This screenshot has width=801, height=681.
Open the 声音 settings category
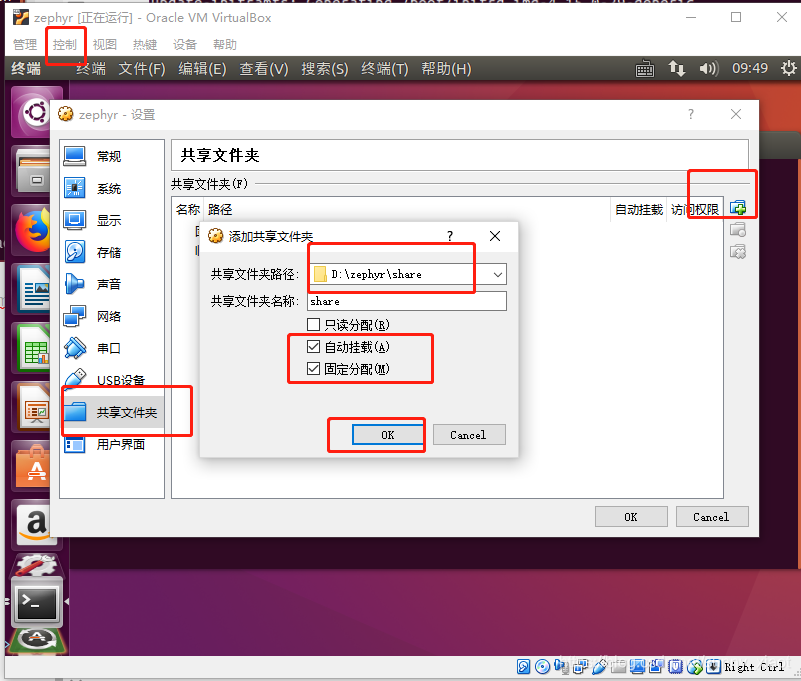pyautogui.click(x=112, y=284)
